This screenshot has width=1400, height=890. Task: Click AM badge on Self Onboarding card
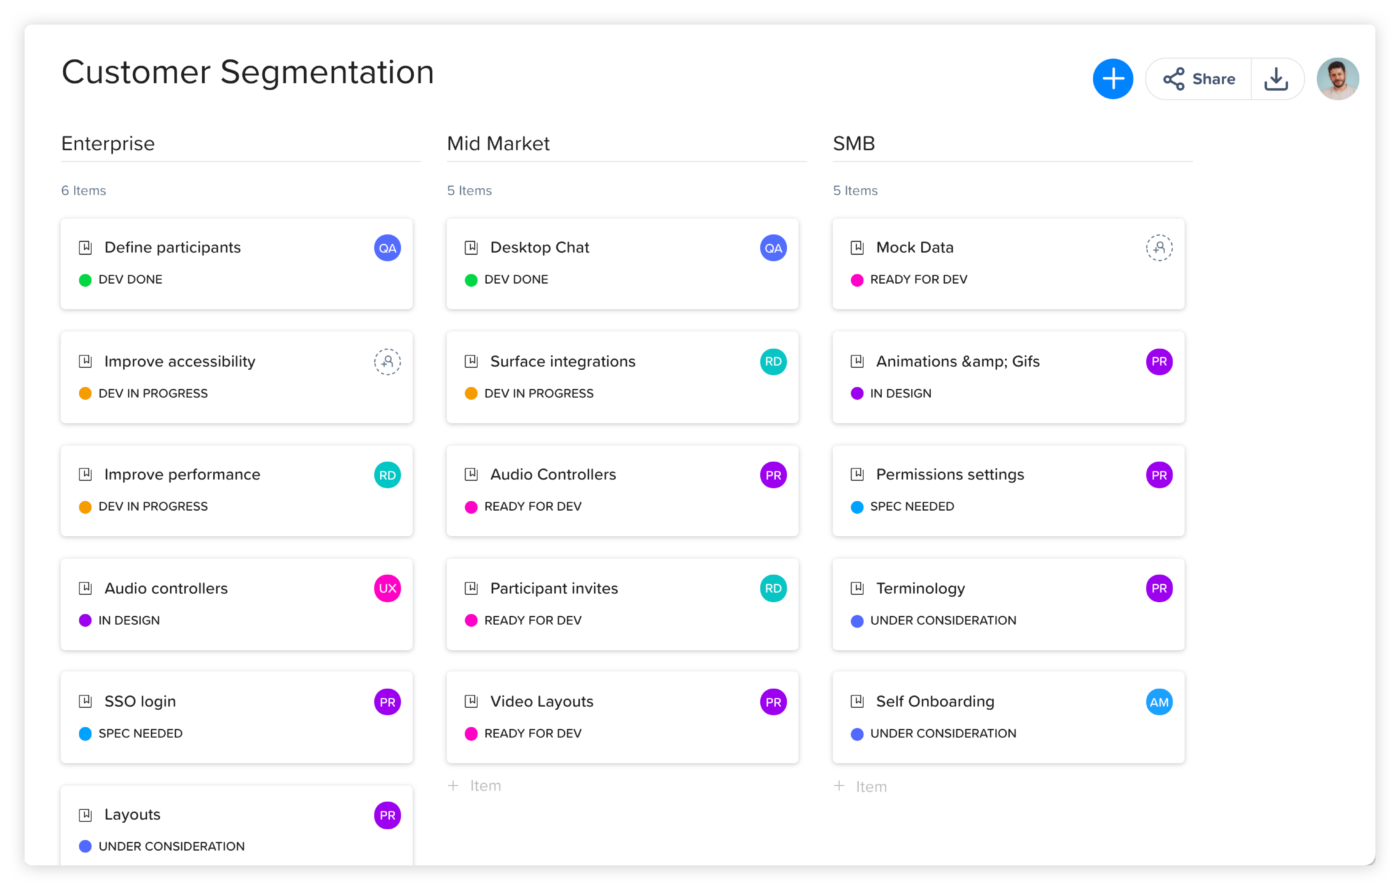1159,702
